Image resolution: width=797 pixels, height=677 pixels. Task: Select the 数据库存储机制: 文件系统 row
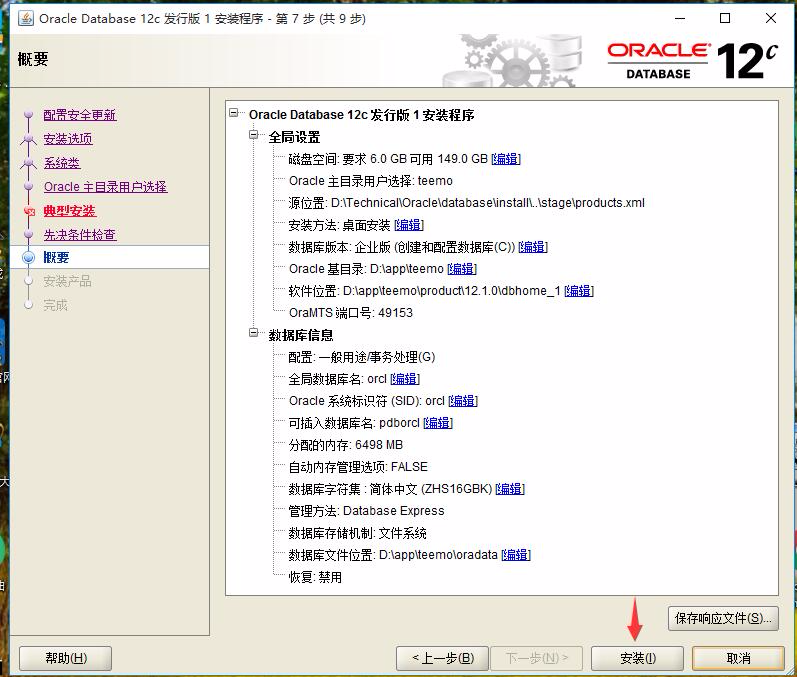pyautogui.click(x=357, y=533)
